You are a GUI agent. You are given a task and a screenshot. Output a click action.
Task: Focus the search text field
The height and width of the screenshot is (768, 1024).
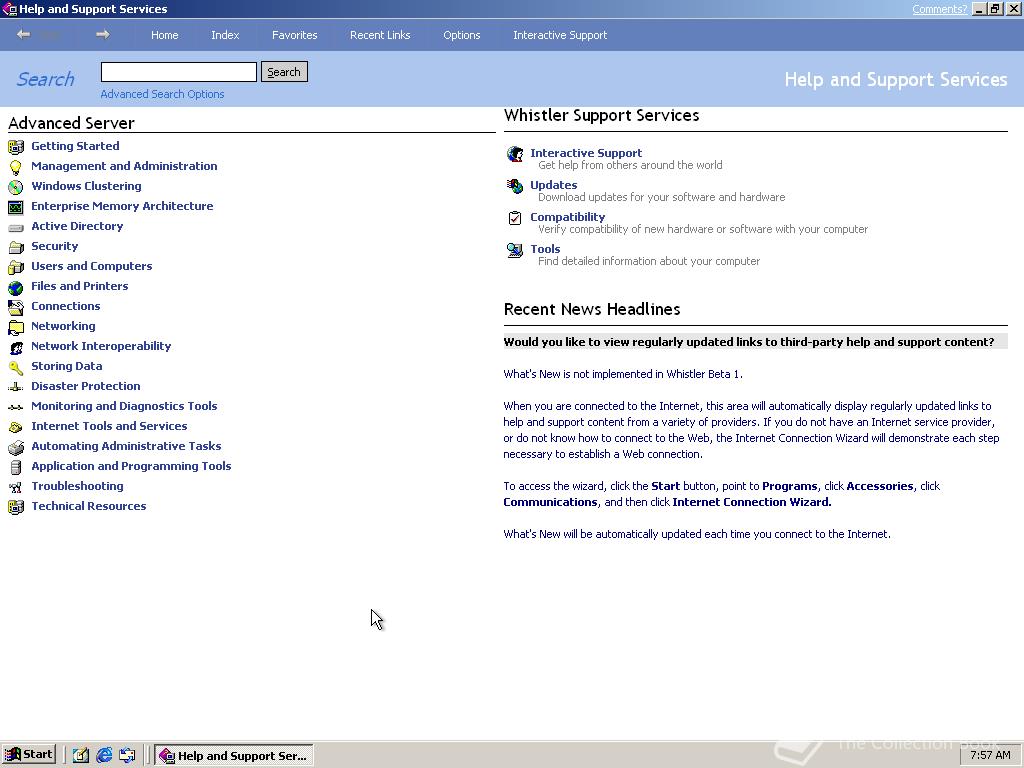(179, 72)
